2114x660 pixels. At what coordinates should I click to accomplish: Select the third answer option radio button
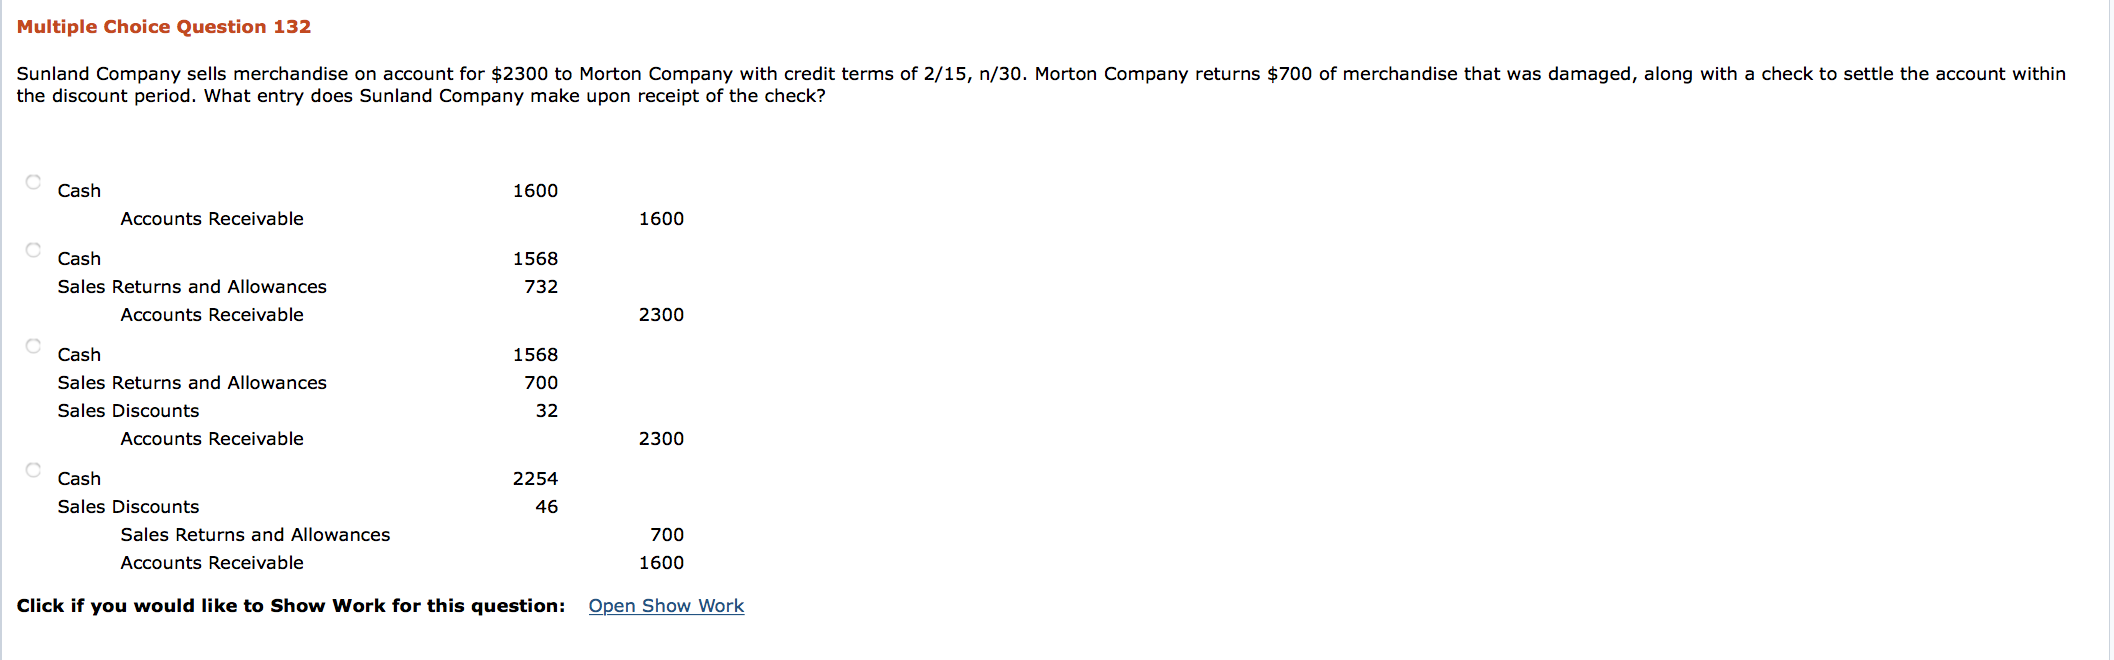tap(31, 345)
